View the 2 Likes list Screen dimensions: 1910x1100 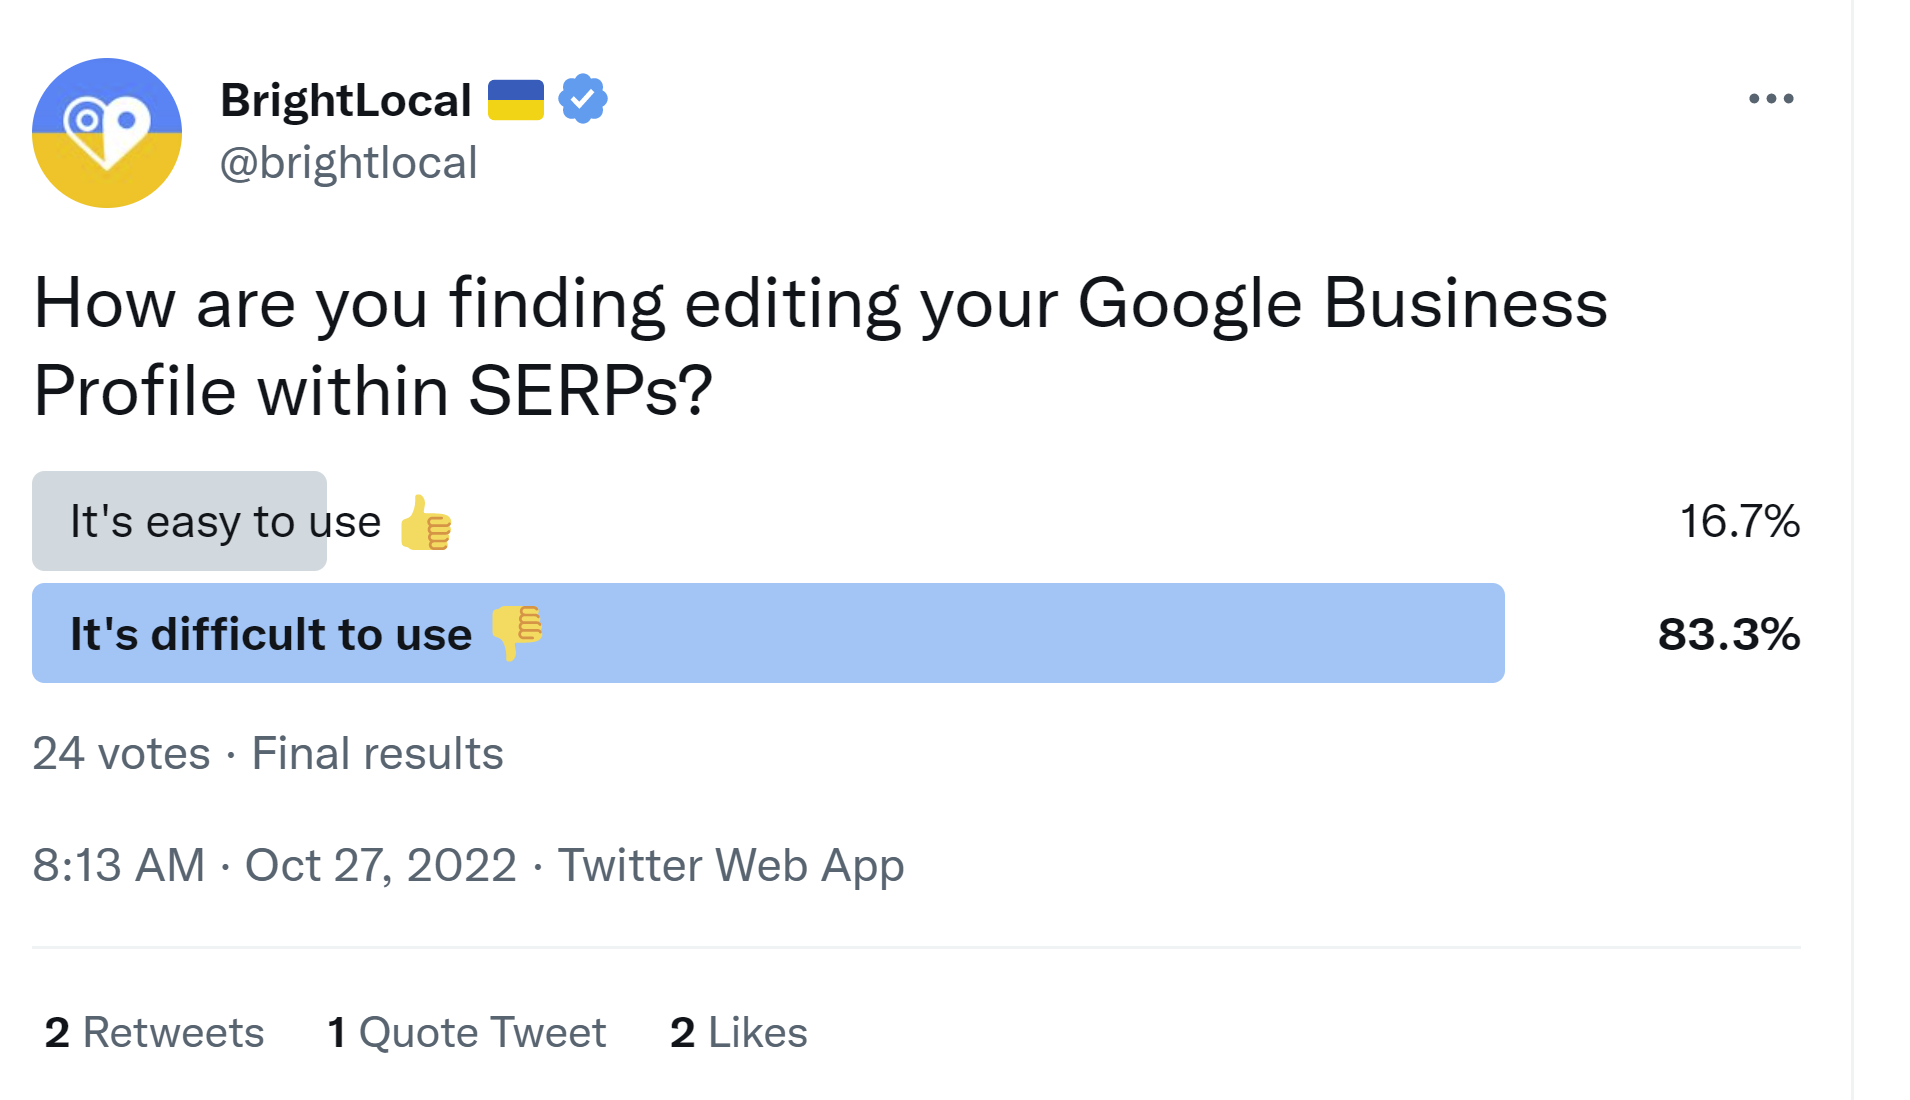738,1032
